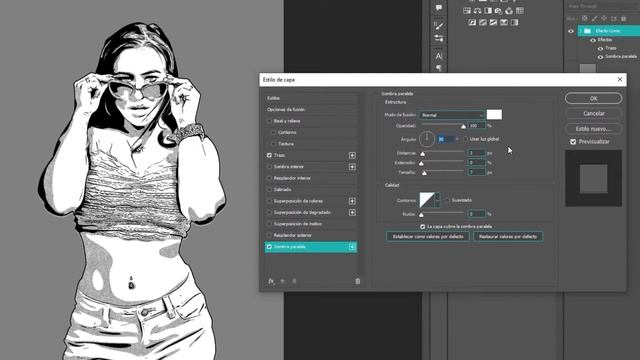Image resolution: width=640 pixels, height=360 pixels.
Task: Add a Channel Mixer adjustment layer
Action: pyautogui.click(x=509, y=11)
